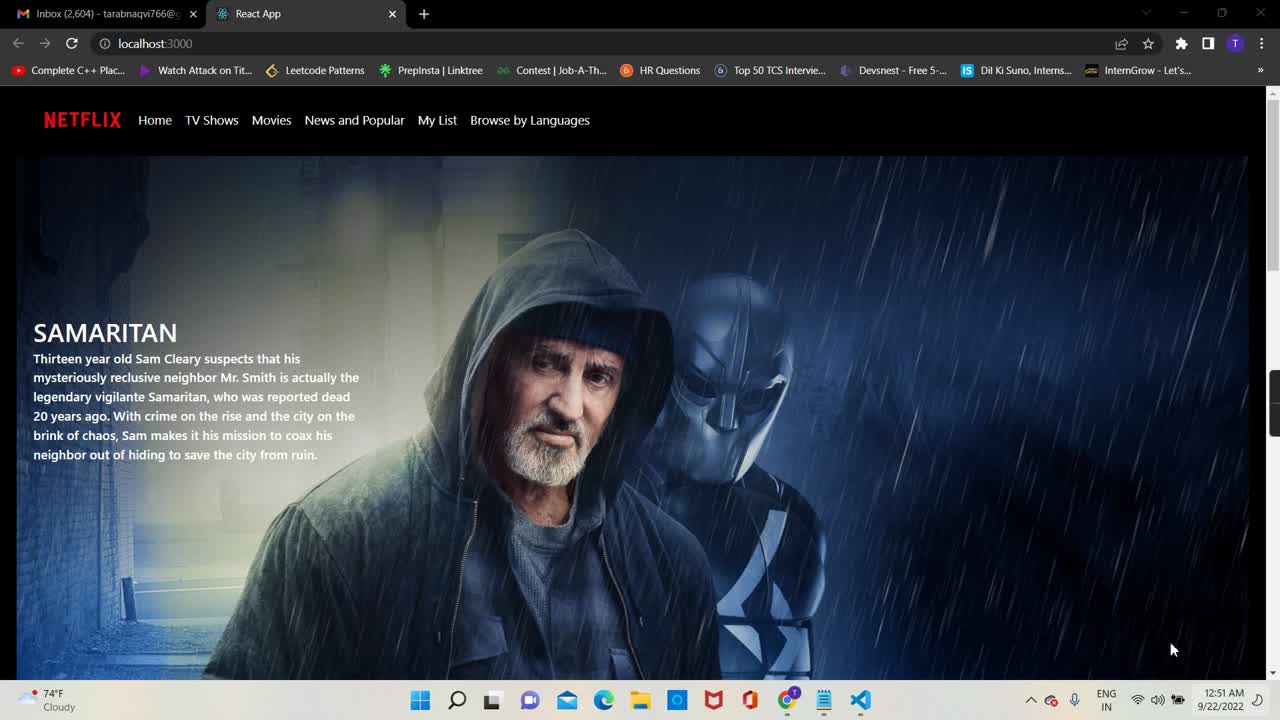Screen dimensions: 1280x720
Task: Show hidden system tray icons
Action: (x=1030, y=700)
